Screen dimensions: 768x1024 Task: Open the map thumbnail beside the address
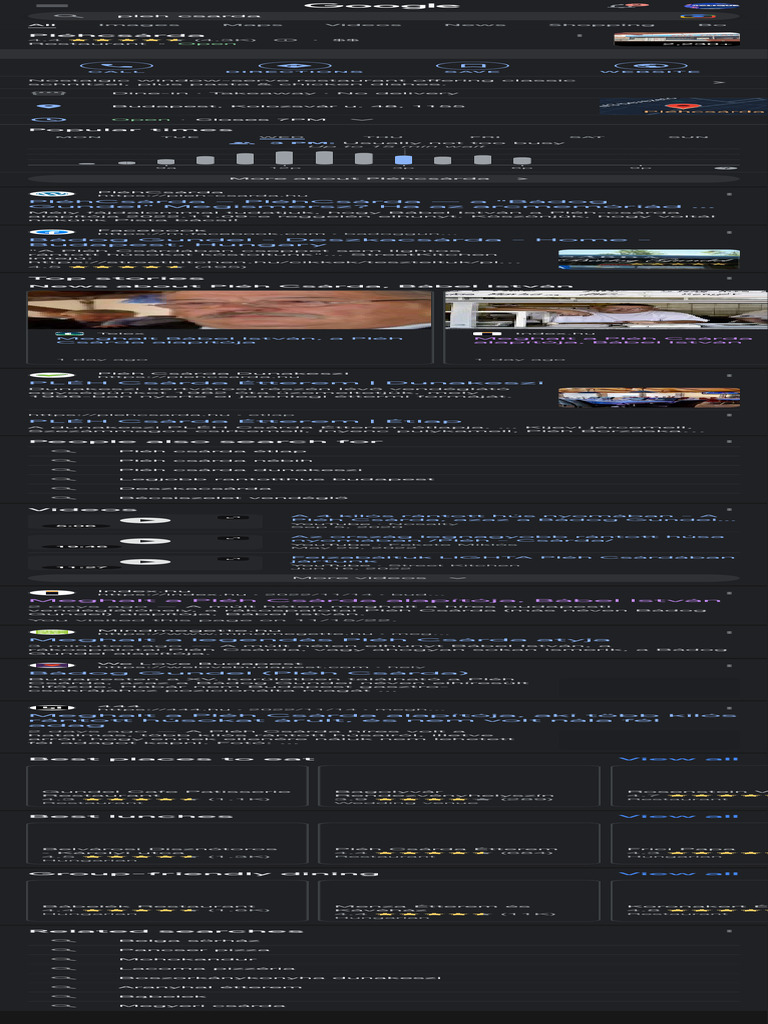(683, 106)
